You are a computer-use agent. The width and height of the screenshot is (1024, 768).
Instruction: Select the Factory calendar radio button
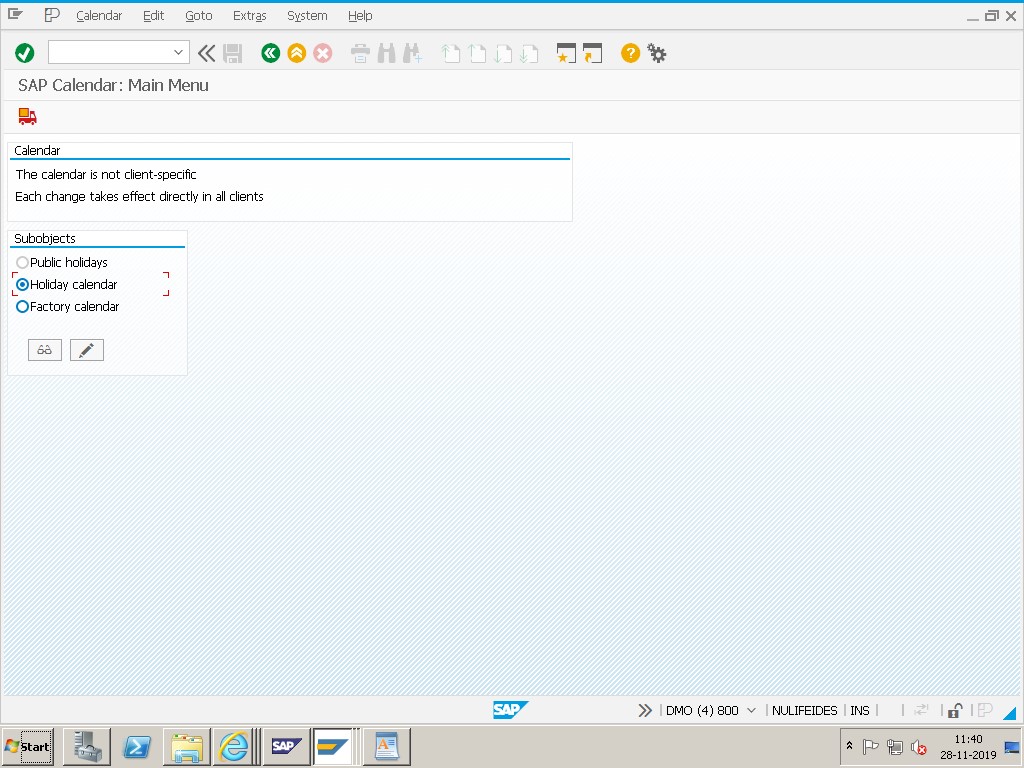click(22, 306)
